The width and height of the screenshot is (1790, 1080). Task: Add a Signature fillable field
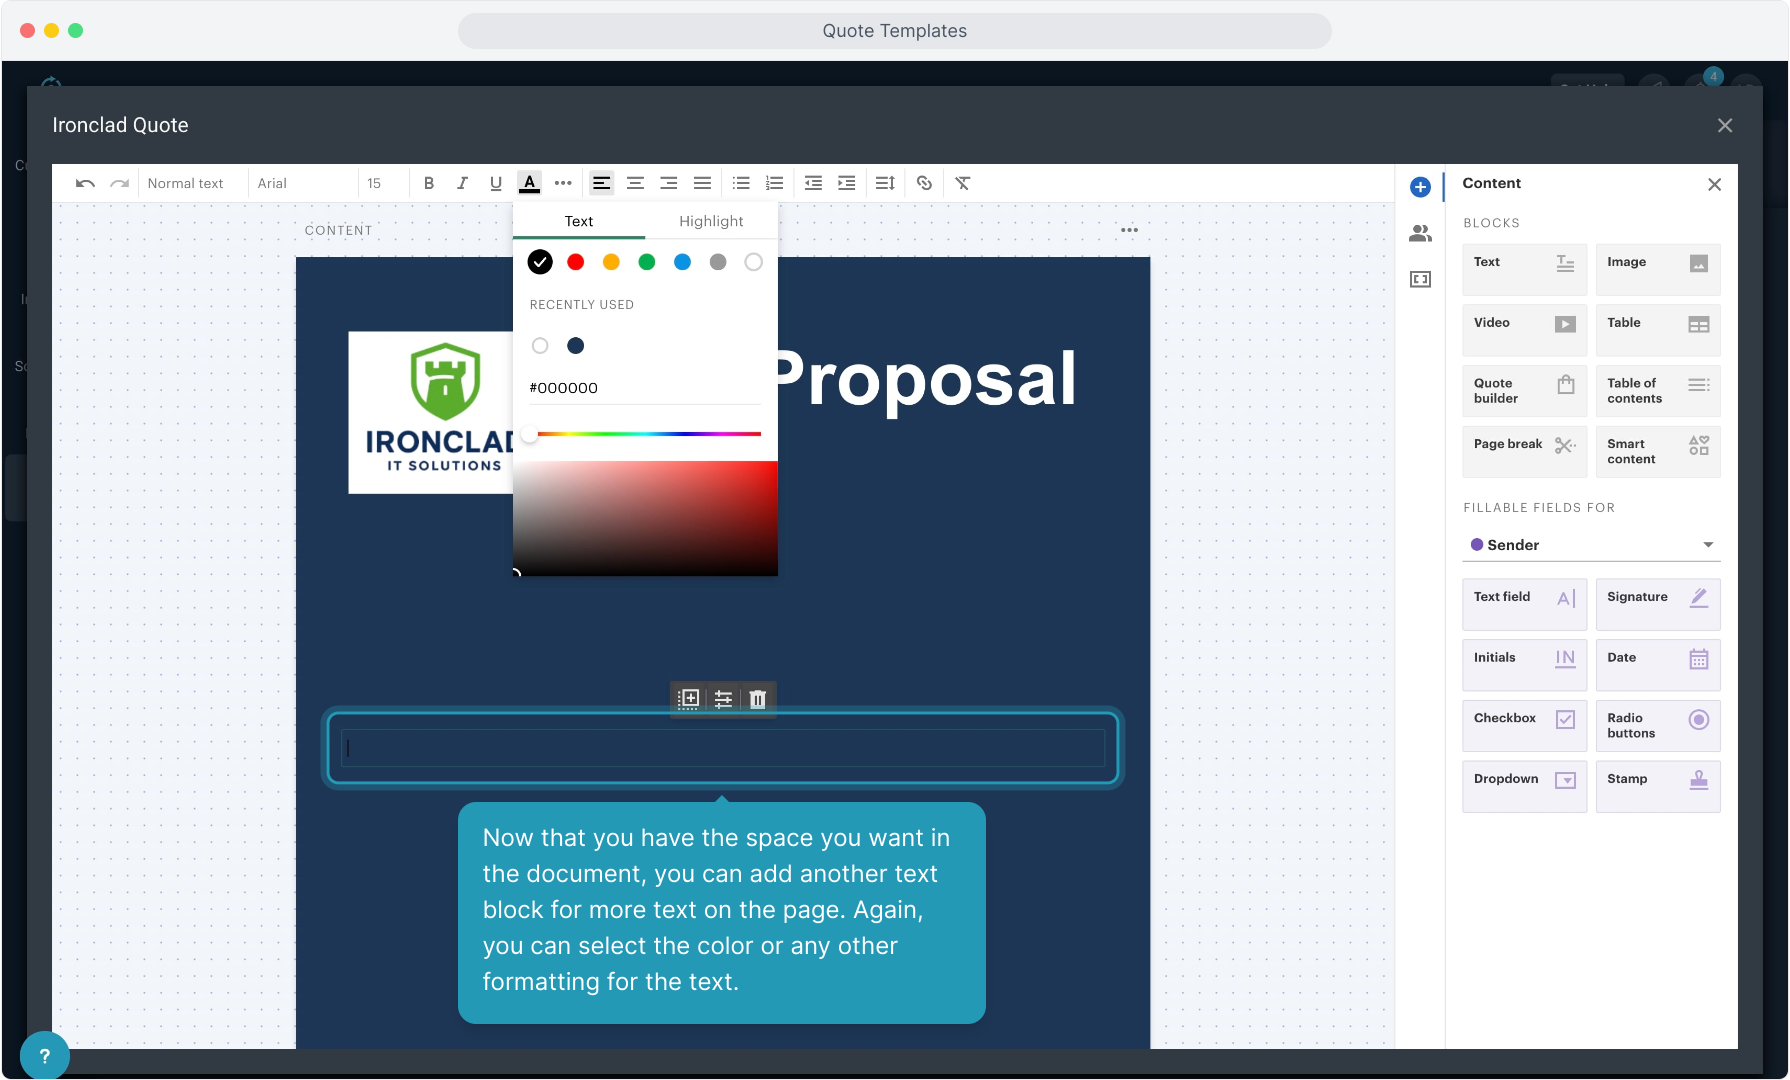[x=1657, y=604]
